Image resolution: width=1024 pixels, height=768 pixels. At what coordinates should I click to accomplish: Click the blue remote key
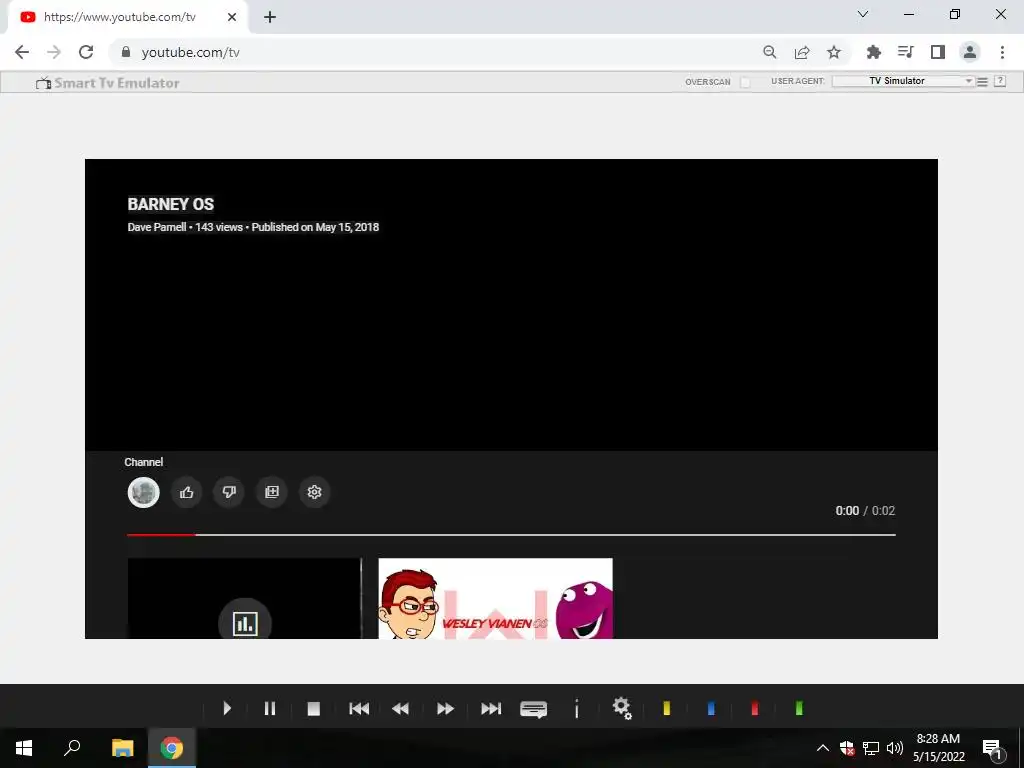coord(711,709)
